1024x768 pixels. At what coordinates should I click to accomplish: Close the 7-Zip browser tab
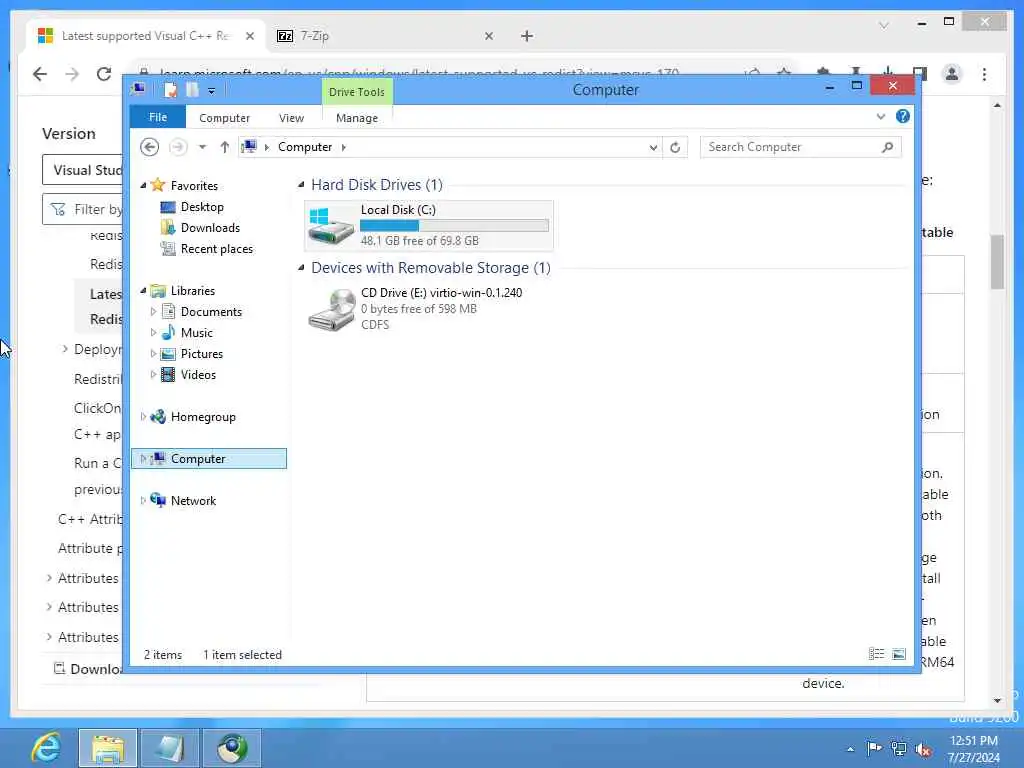point(488,36)
